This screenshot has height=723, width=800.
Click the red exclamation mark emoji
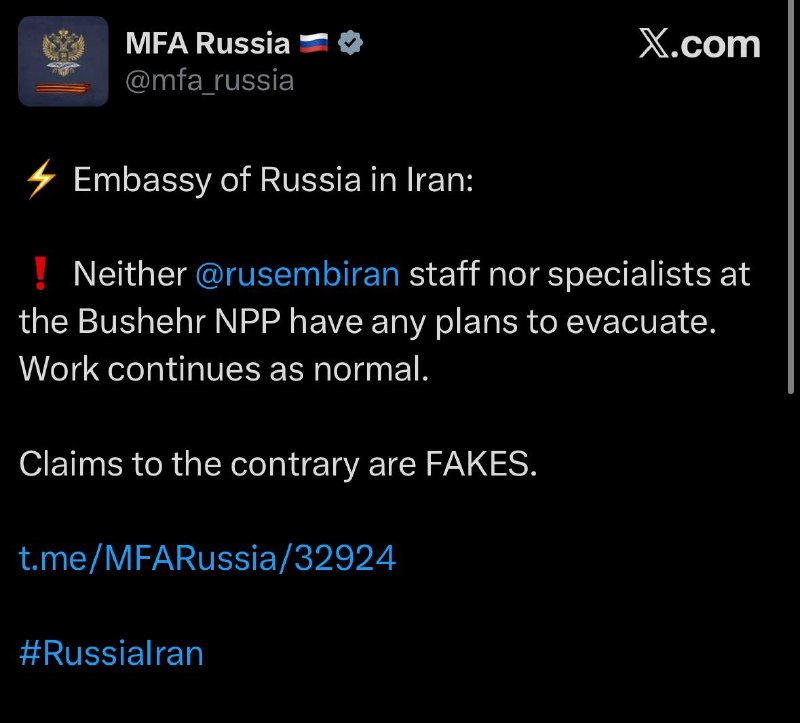coord(40,273)
